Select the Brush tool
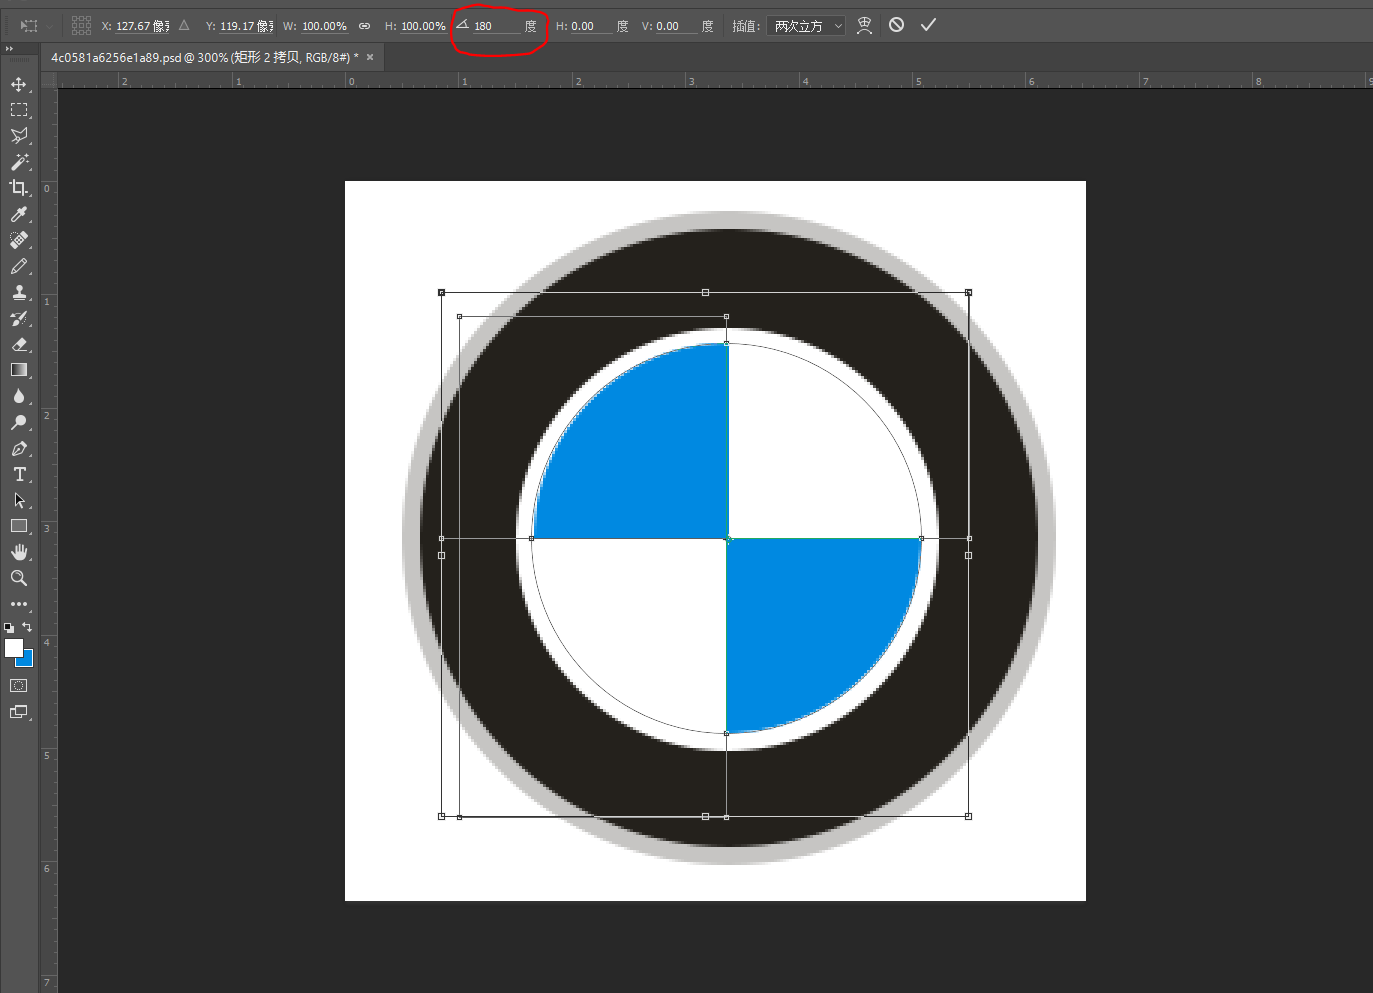The image size is (1373, 993). (19, 266)
